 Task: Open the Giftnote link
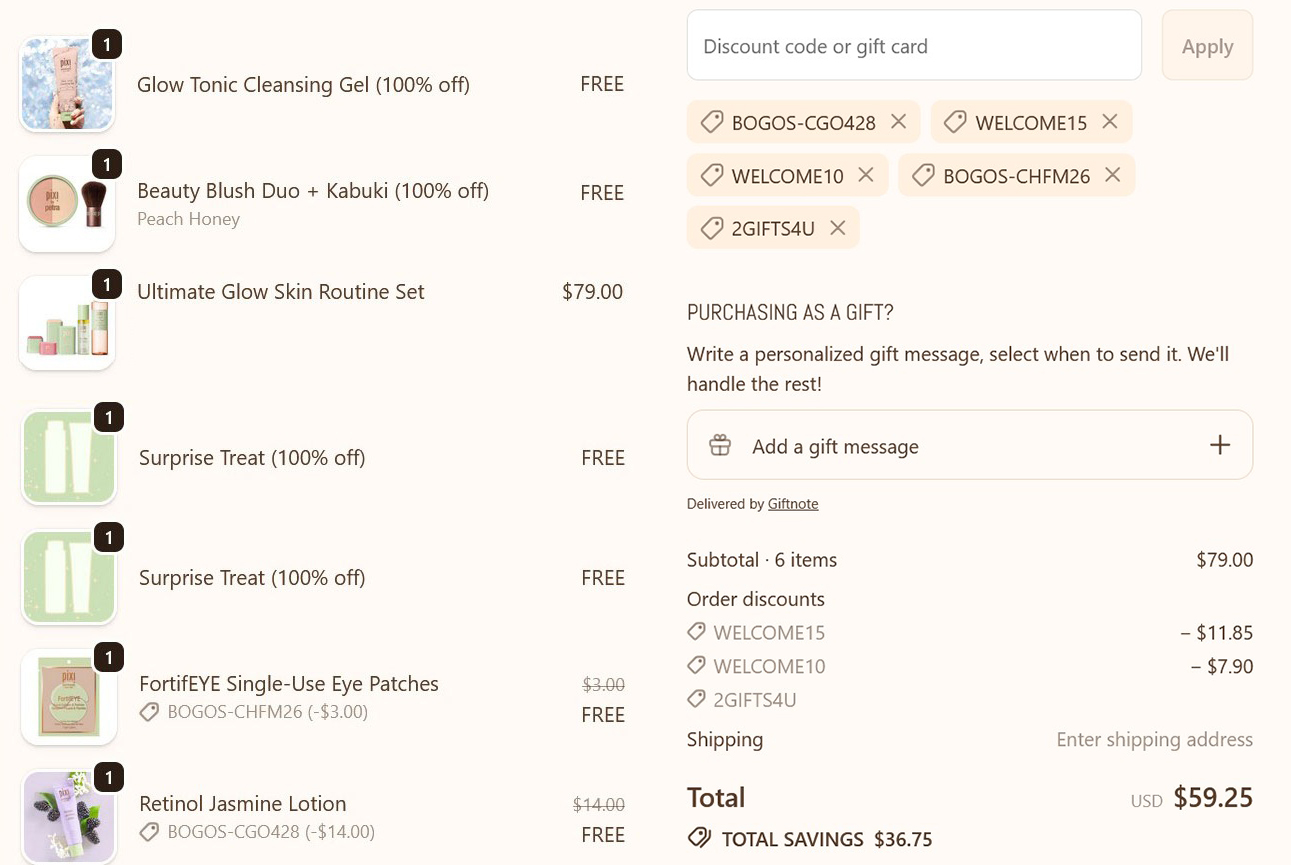(793, 504)
